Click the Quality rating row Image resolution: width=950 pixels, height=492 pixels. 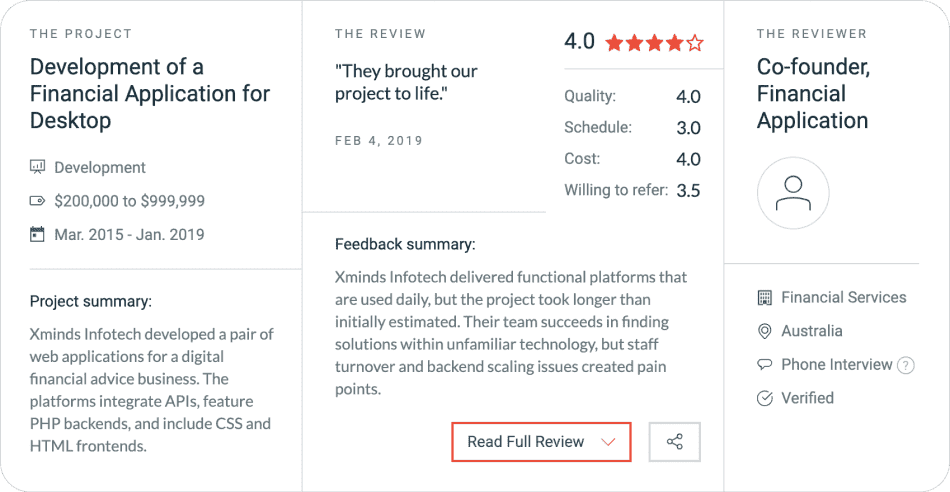point(632,97)
